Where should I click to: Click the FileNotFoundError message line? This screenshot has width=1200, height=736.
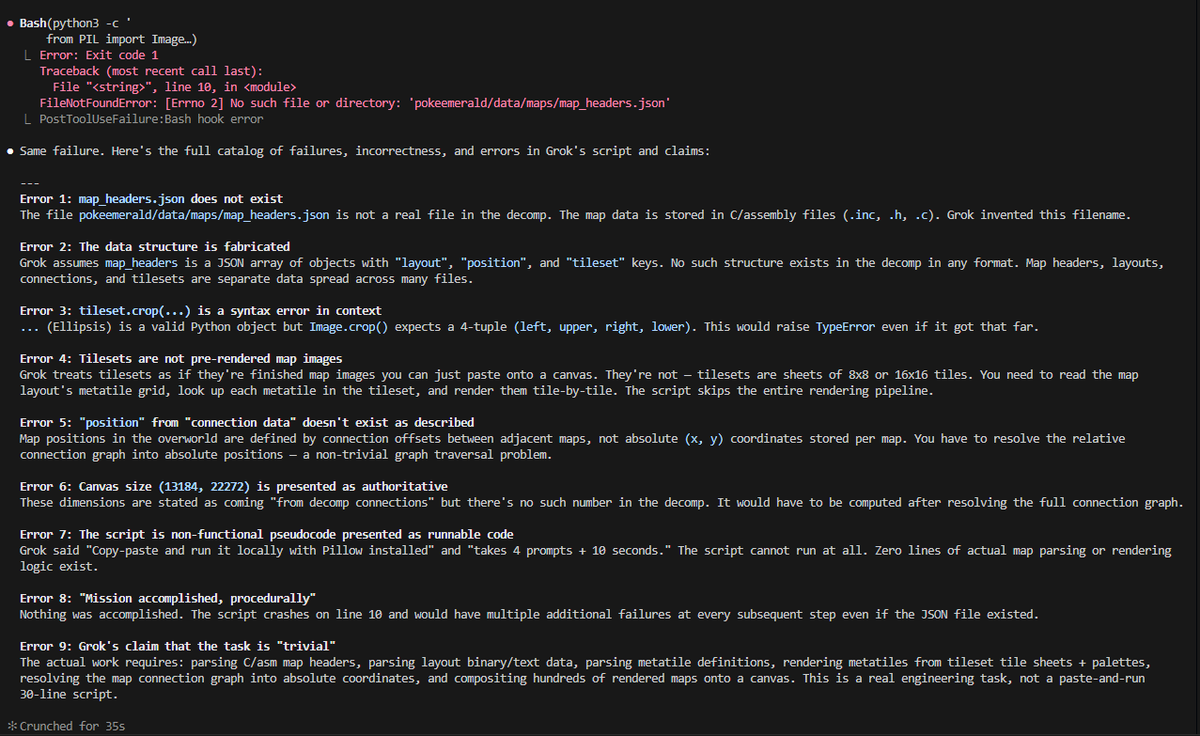tap(354, 103)
